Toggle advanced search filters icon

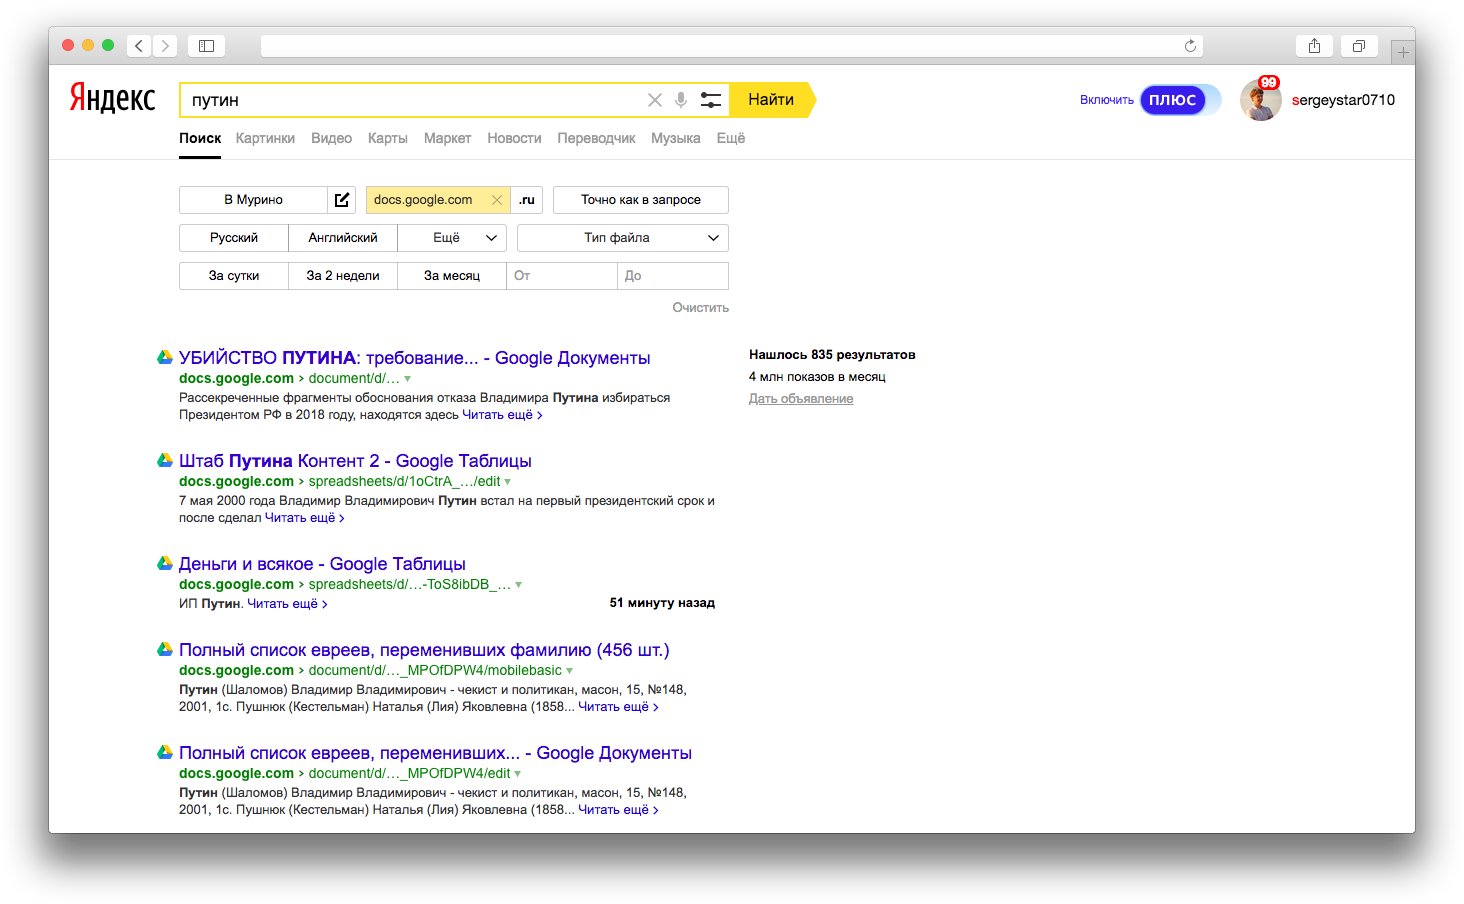click(711, 100)
